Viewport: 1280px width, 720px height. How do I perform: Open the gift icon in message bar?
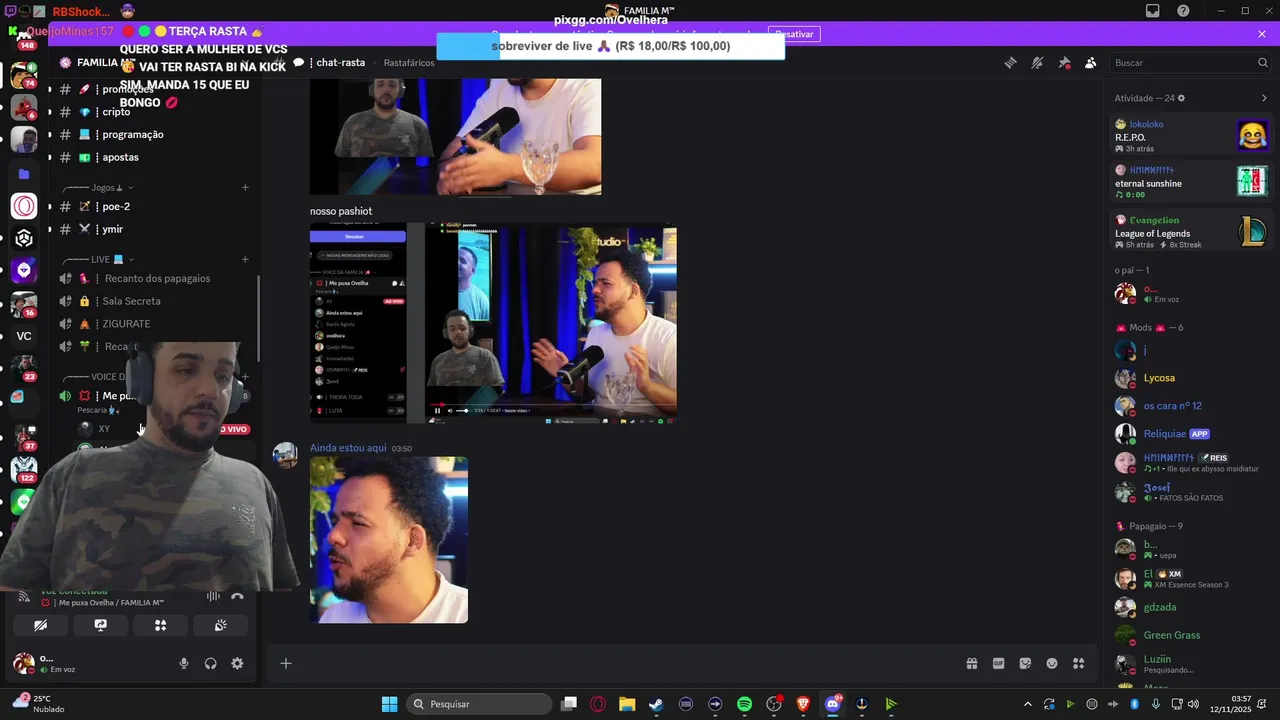click(x=971, y=663)
